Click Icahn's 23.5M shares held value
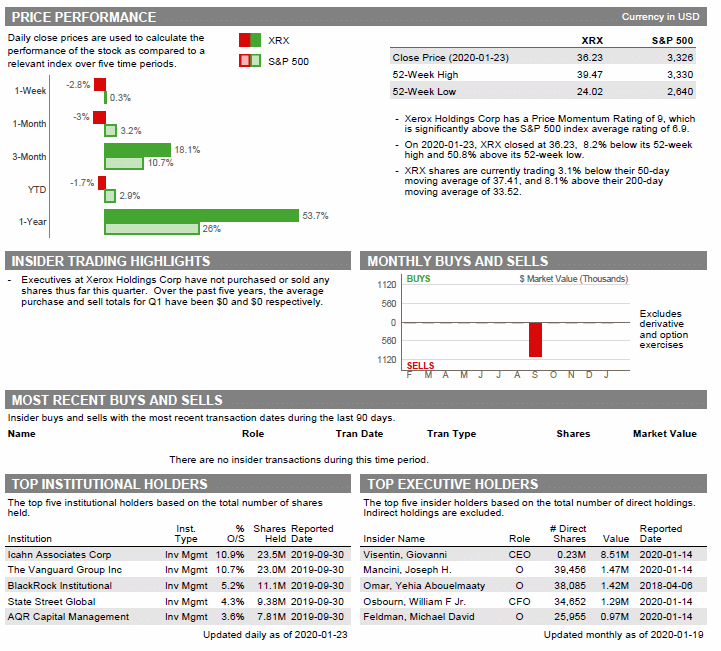Screen dimensions: 721x651 coord(271,554)
